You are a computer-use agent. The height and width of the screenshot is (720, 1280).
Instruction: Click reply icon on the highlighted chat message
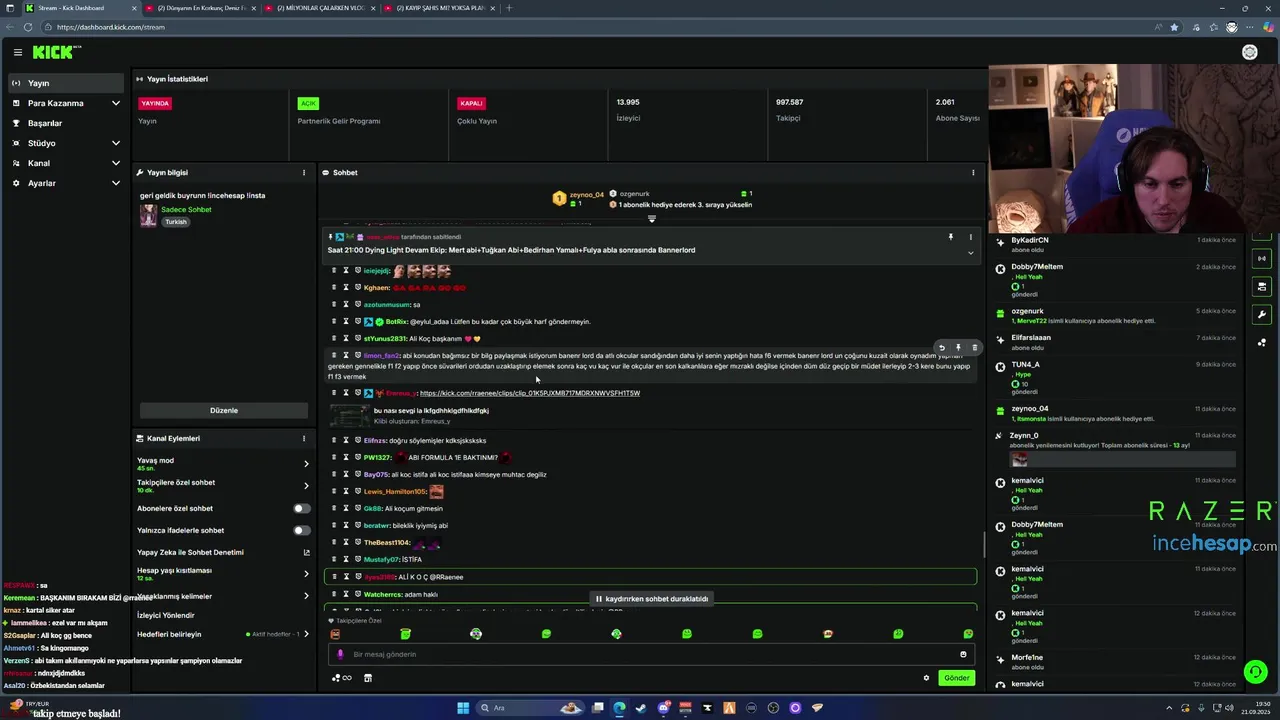tap(941, 348)
